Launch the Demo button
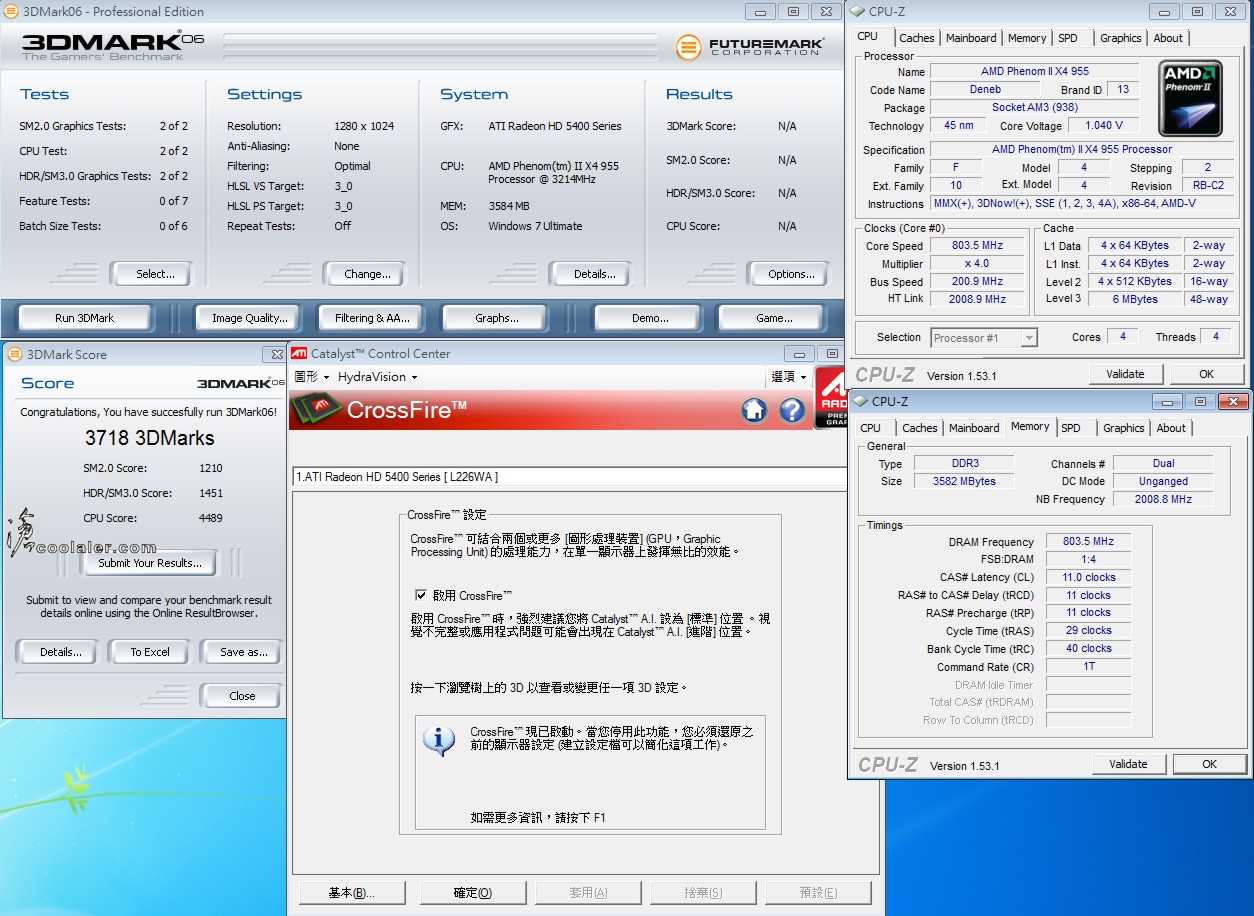Viewport: 1254px width, 916px height. pyautogui.click(x=650, y=318)
